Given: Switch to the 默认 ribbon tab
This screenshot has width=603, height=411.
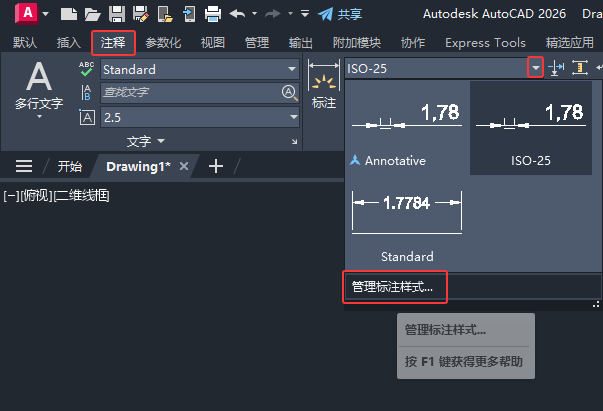Looking at the screenshot, I should pyautogui.click(x=25, y=43).
